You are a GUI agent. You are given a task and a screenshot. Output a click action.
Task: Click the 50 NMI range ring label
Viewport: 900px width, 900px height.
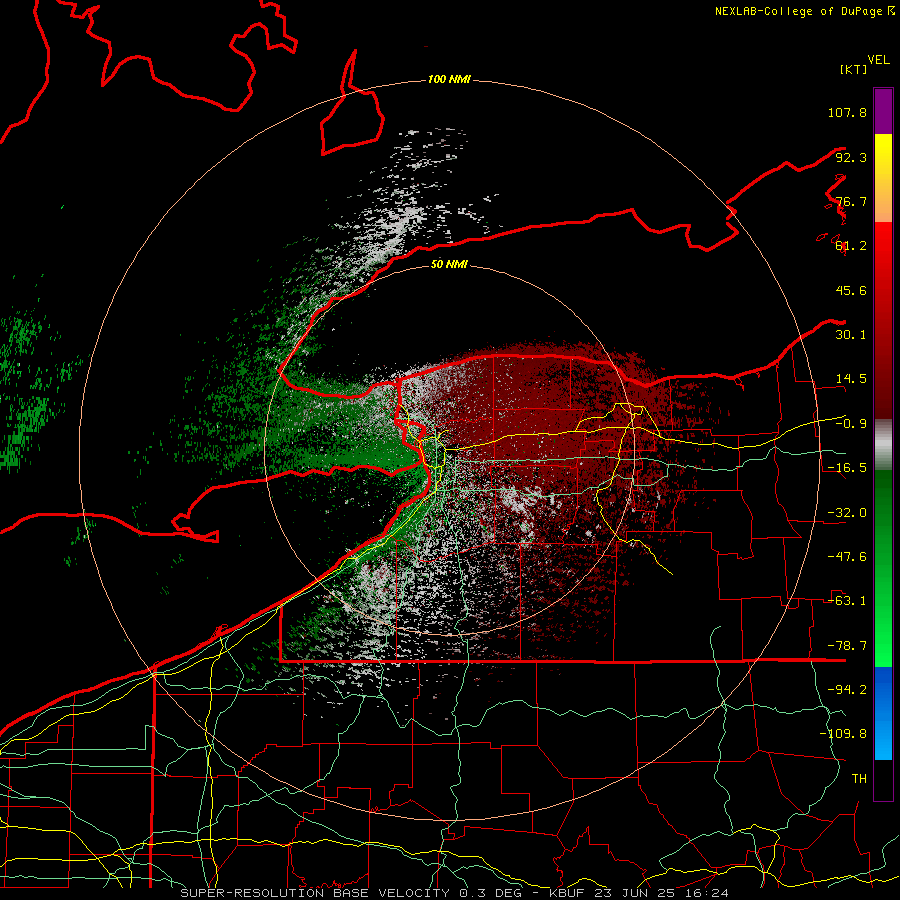coord(449,264)
